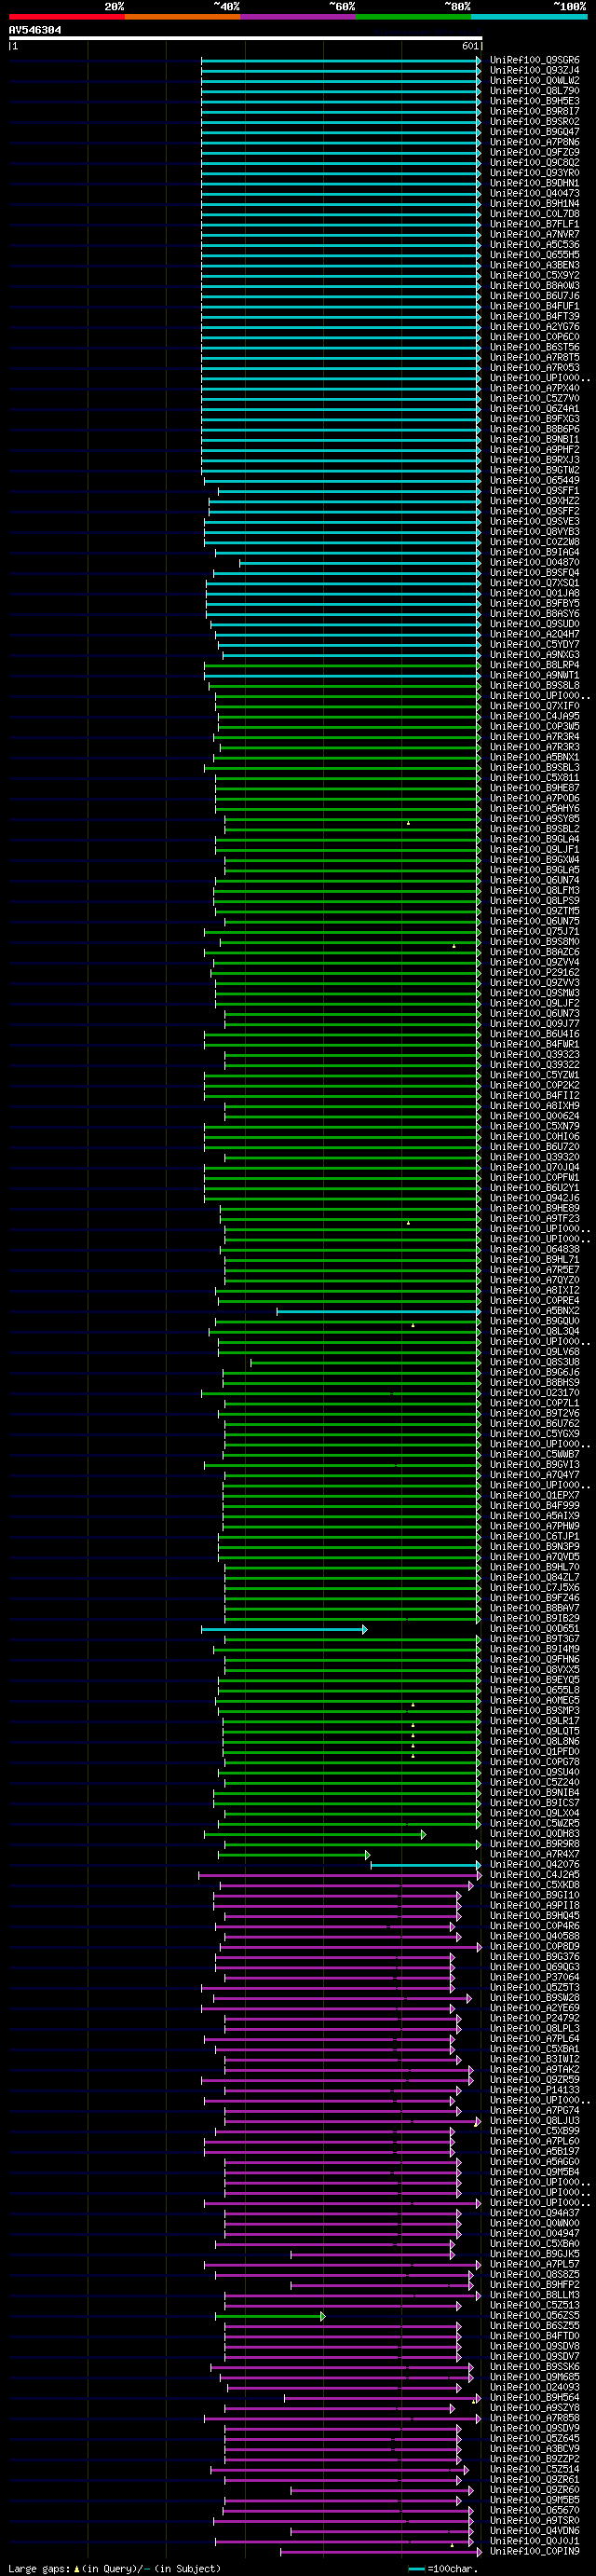Click the UniRef100_Q8LJU3 label

(534, 2122)
